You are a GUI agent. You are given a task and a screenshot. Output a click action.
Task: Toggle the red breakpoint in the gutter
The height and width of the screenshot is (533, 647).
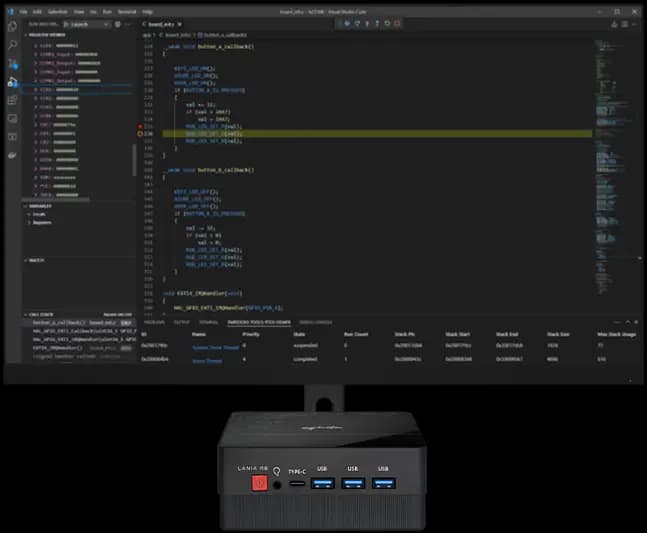click(x=140, y=126)
